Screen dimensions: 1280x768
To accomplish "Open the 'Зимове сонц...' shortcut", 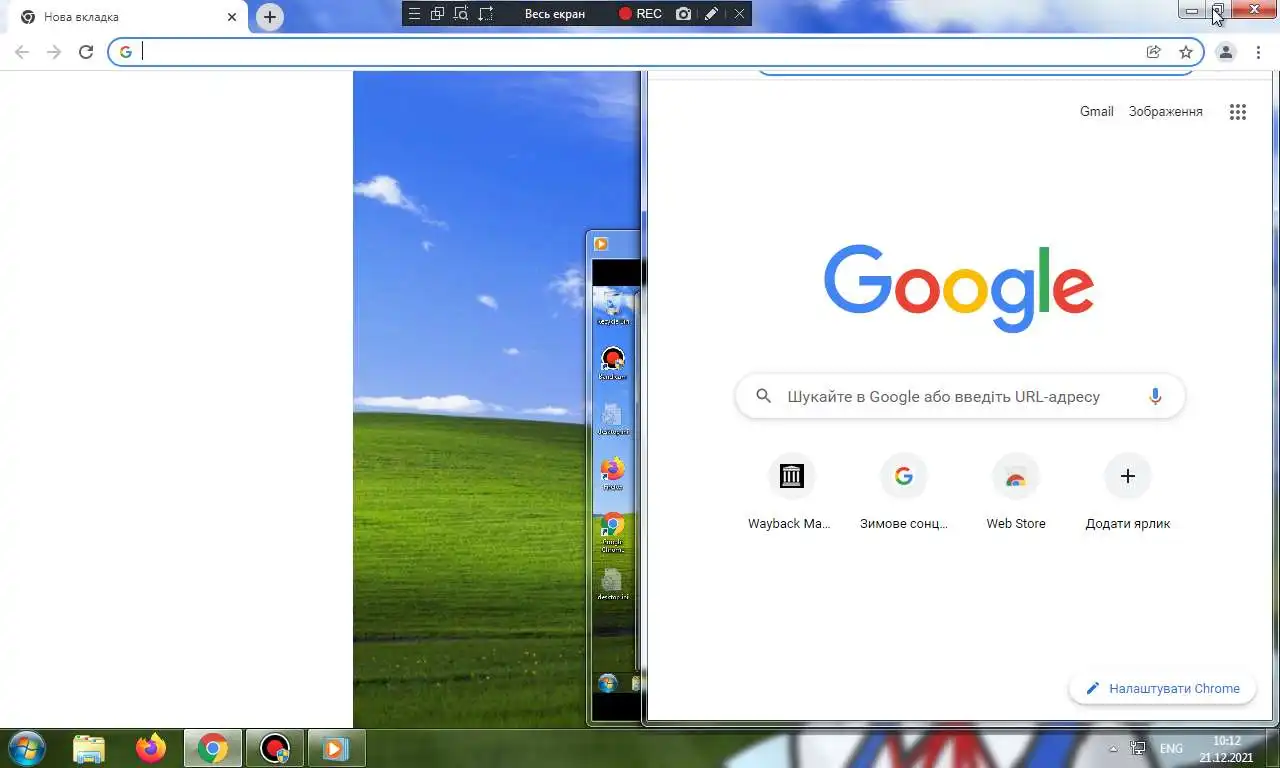I will pyautogui.click(x=904, y=491).
